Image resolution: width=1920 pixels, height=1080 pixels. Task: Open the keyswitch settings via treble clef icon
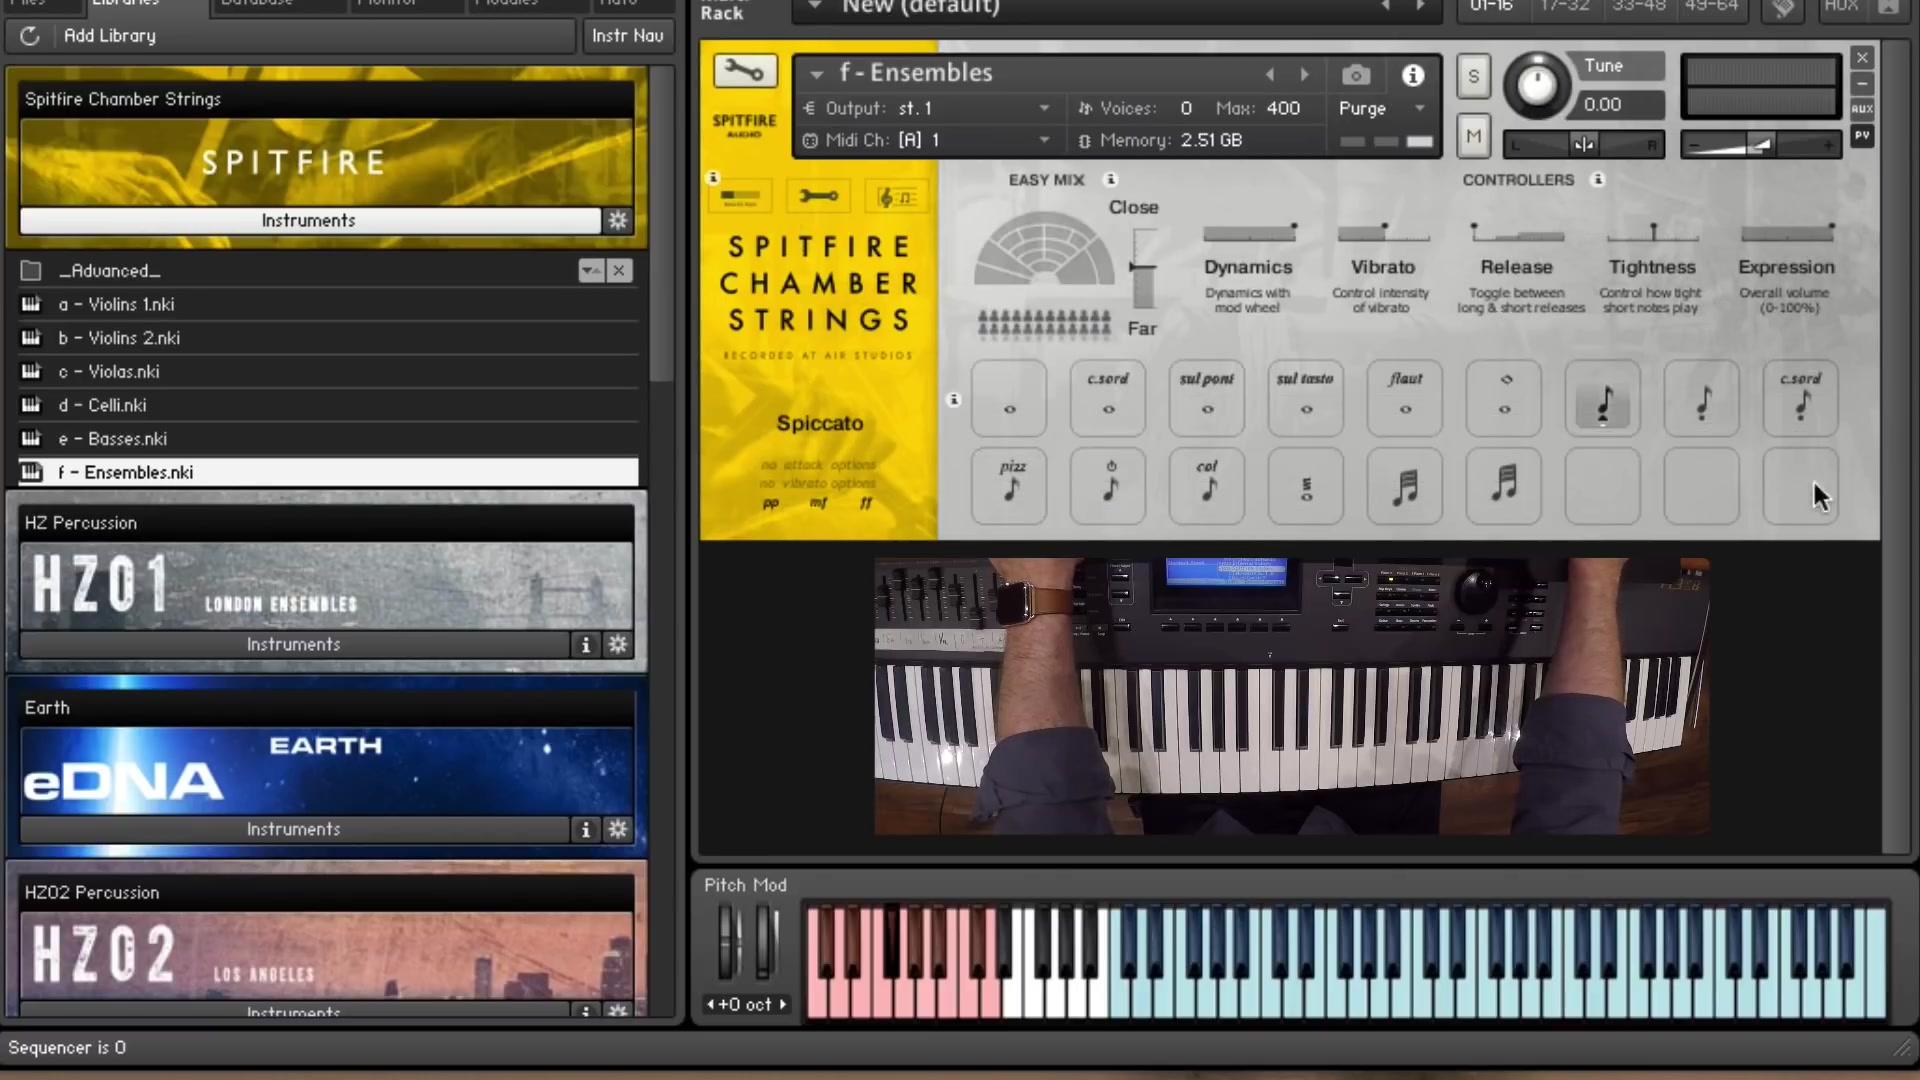897,195
